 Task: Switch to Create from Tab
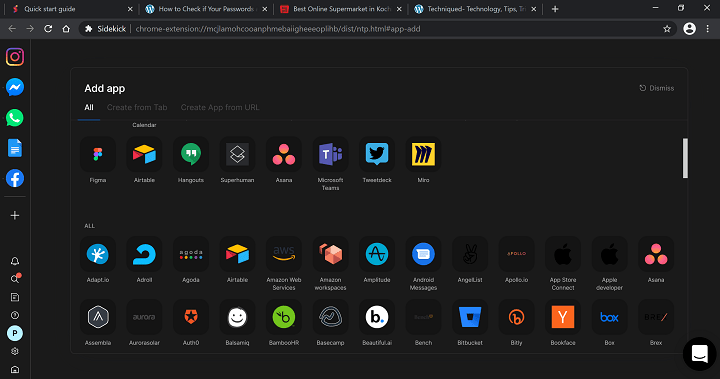137,107
